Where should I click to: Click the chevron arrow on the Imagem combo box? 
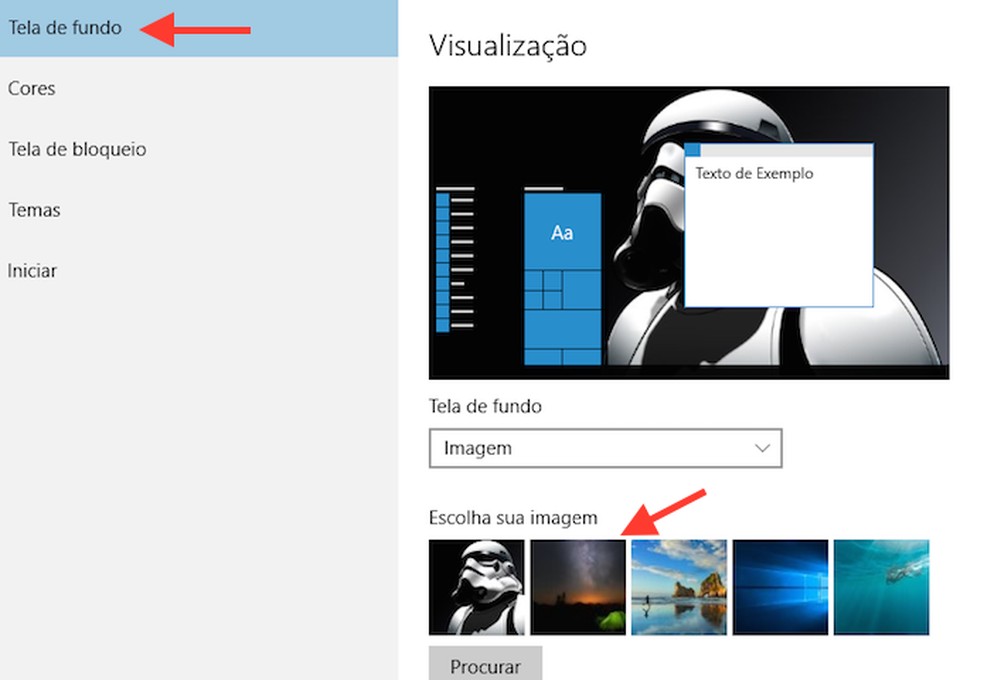tap(761, 448)
